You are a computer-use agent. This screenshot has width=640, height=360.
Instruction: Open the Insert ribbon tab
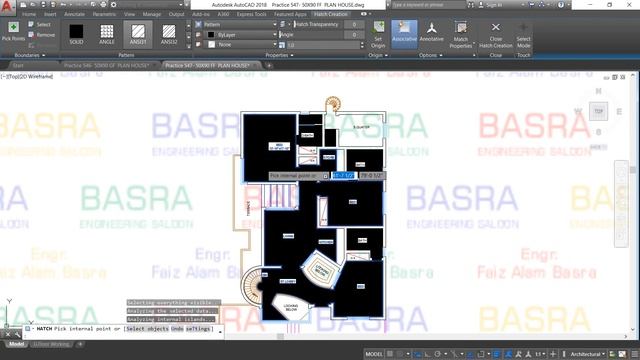tap(50, 14)
